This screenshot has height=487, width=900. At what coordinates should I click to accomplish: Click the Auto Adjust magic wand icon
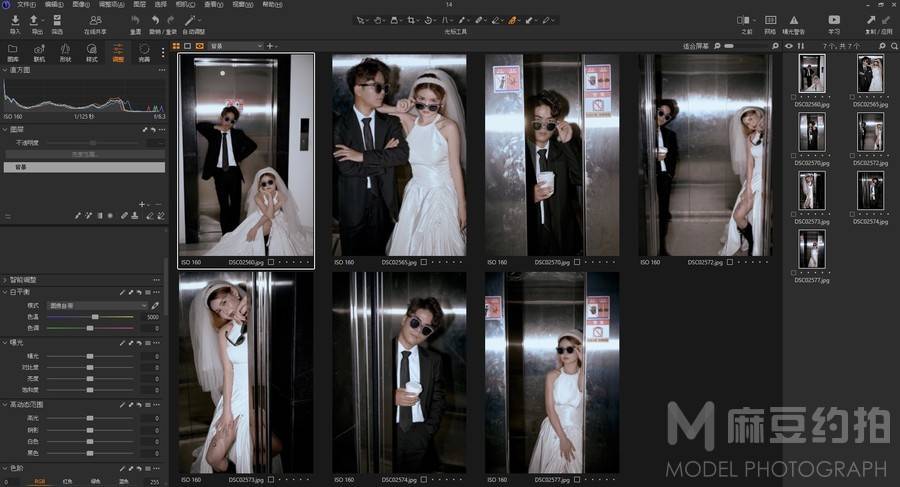point(190,20)
